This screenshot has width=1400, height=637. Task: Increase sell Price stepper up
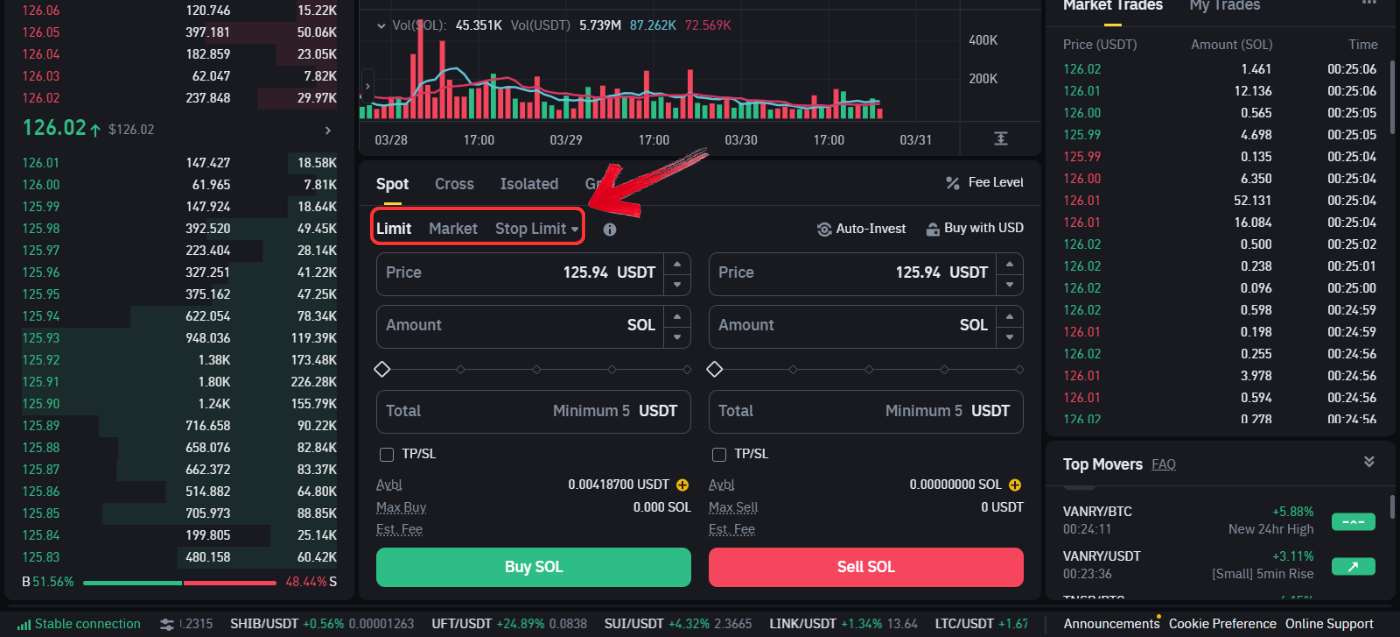[x=1010, y=263]
